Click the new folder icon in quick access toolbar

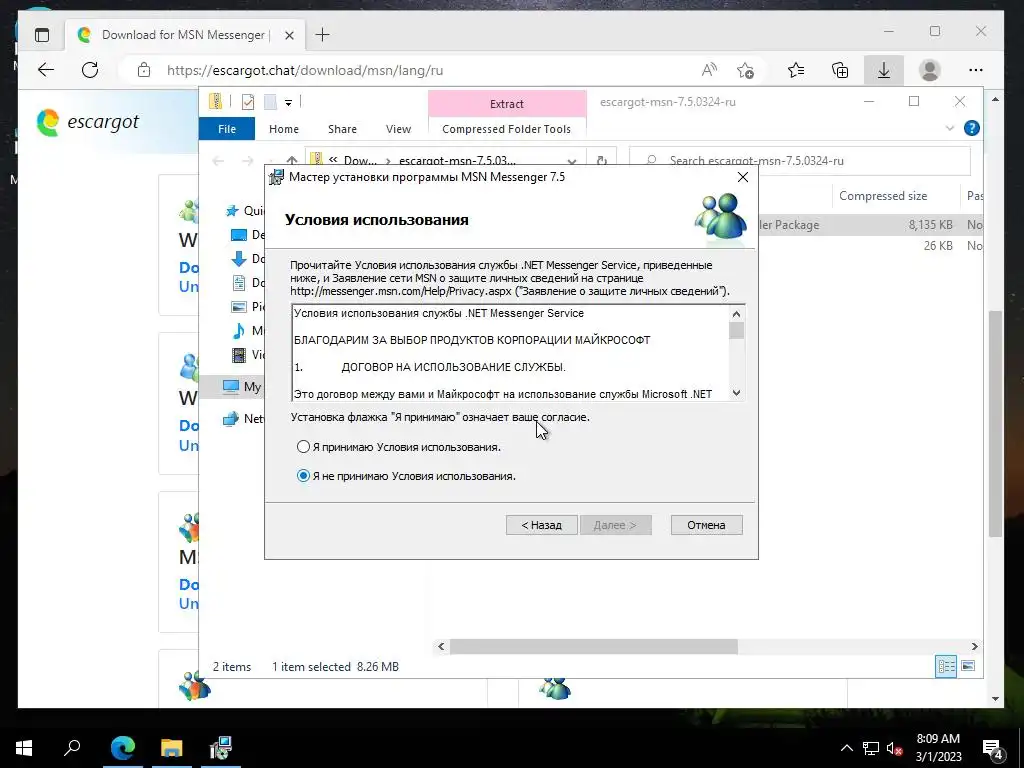click(x=270, y=102)
